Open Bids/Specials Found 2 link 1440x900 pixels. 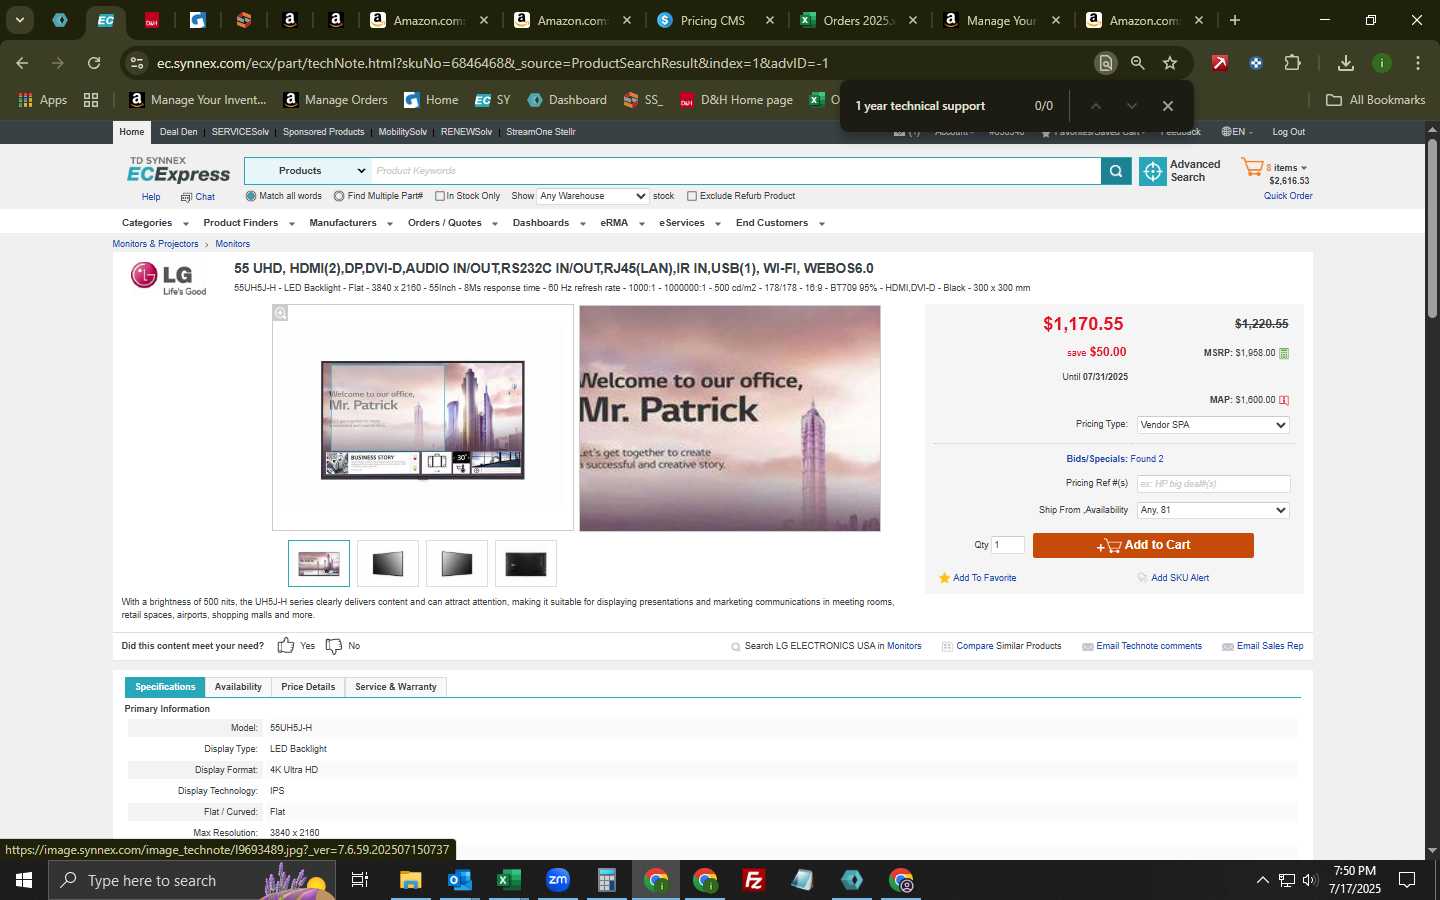[x=1115, y=459]
